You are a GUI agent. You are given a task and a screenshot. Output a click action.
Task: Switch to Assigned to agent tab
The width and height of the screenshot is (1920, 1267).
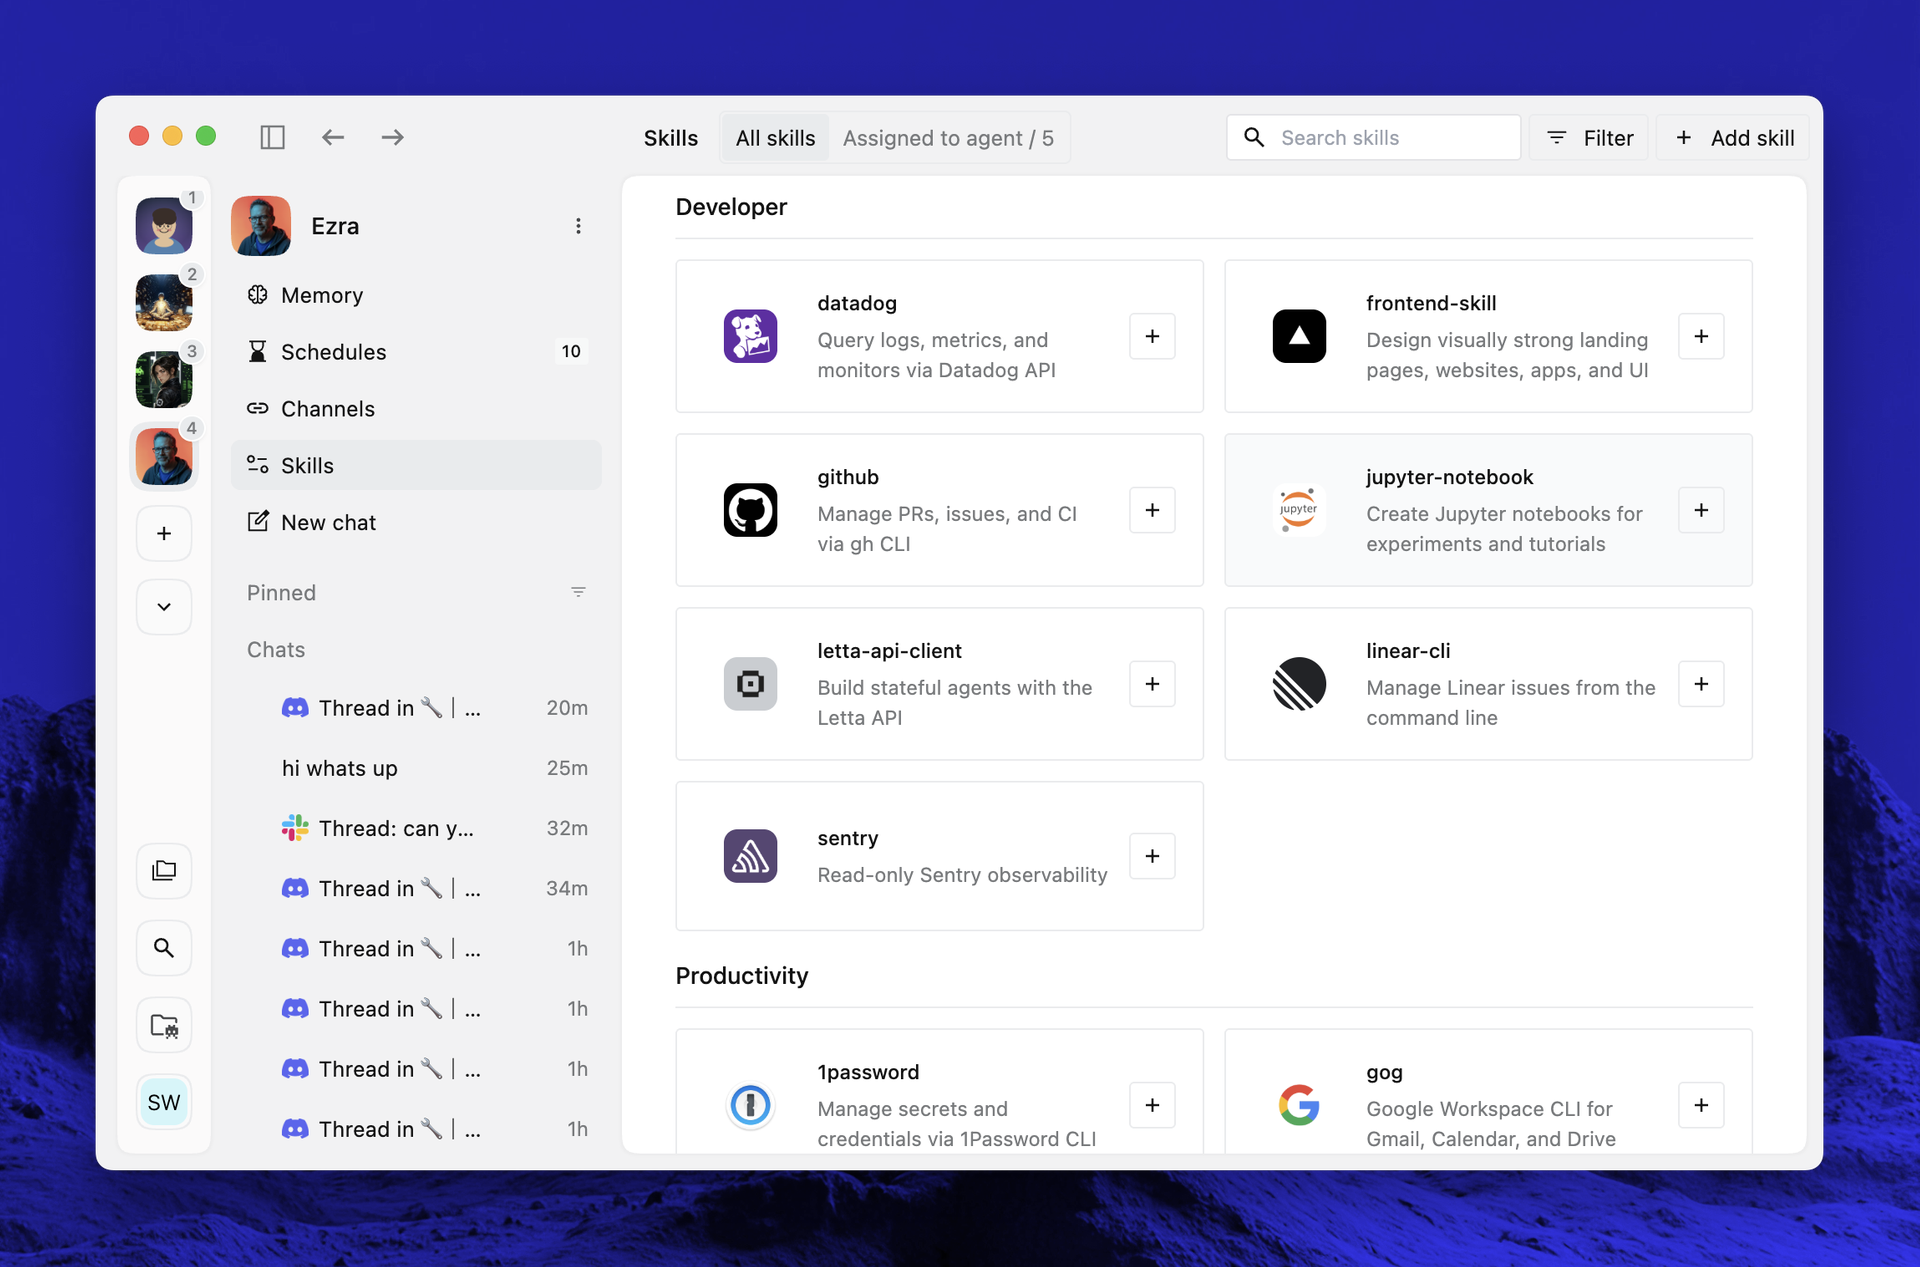(948, 138)
